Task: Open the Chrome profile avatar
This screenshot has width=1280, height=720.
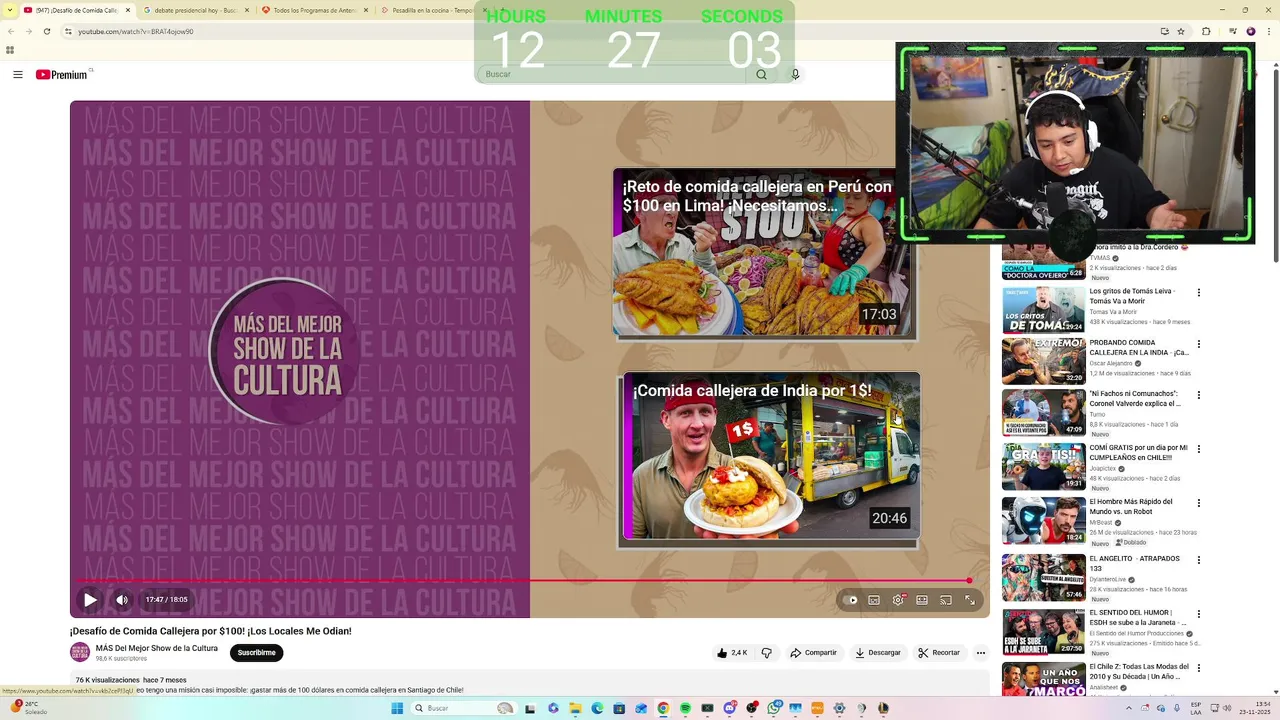Action: pyautogui.click(x=1250, y=31)
